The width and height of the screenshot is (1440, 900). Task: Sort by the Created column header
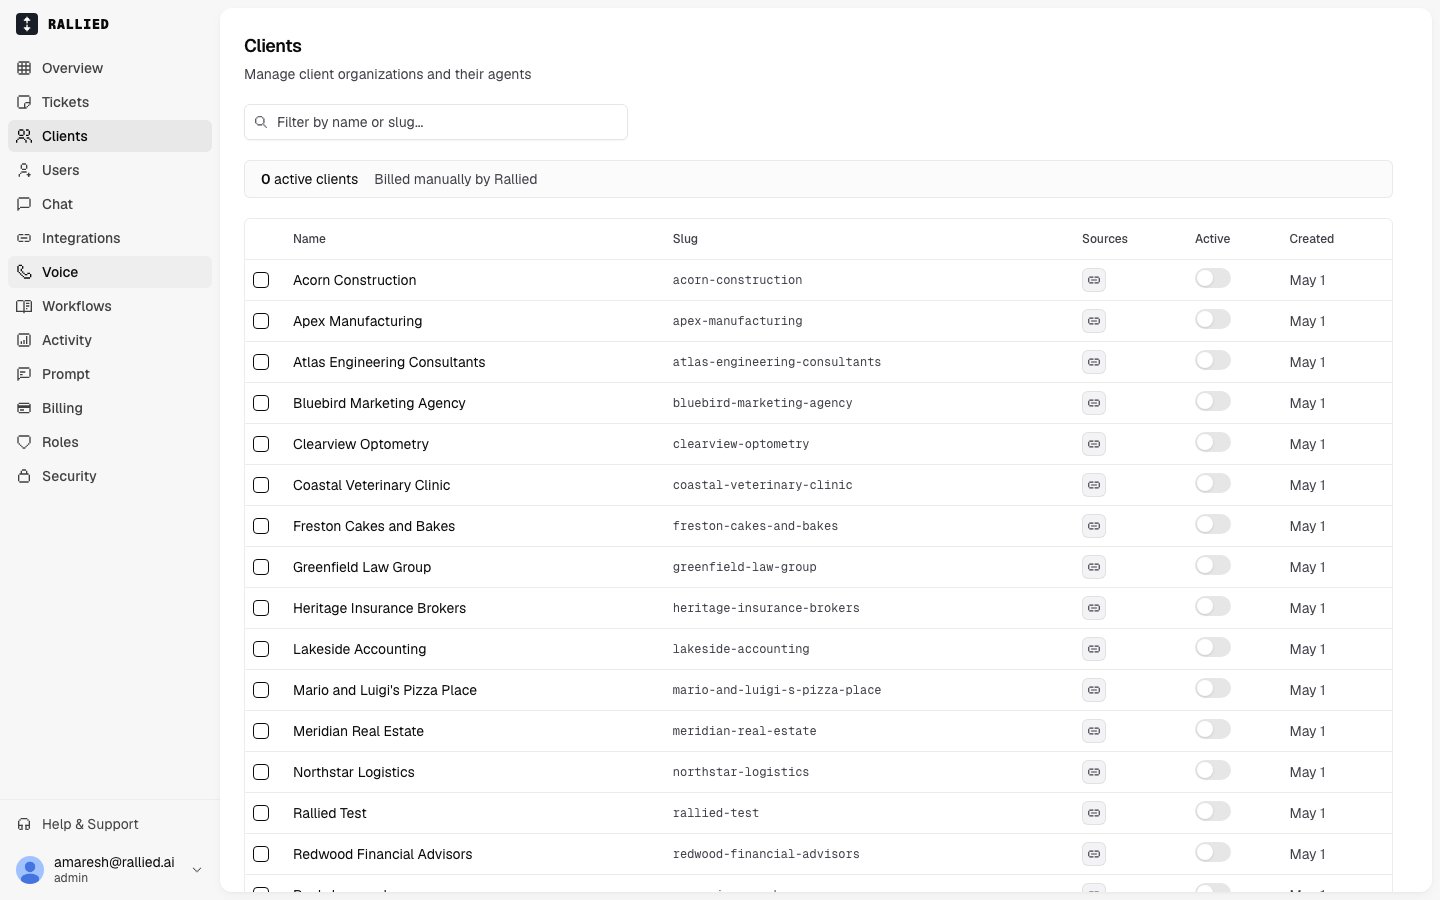[1311, 239]
